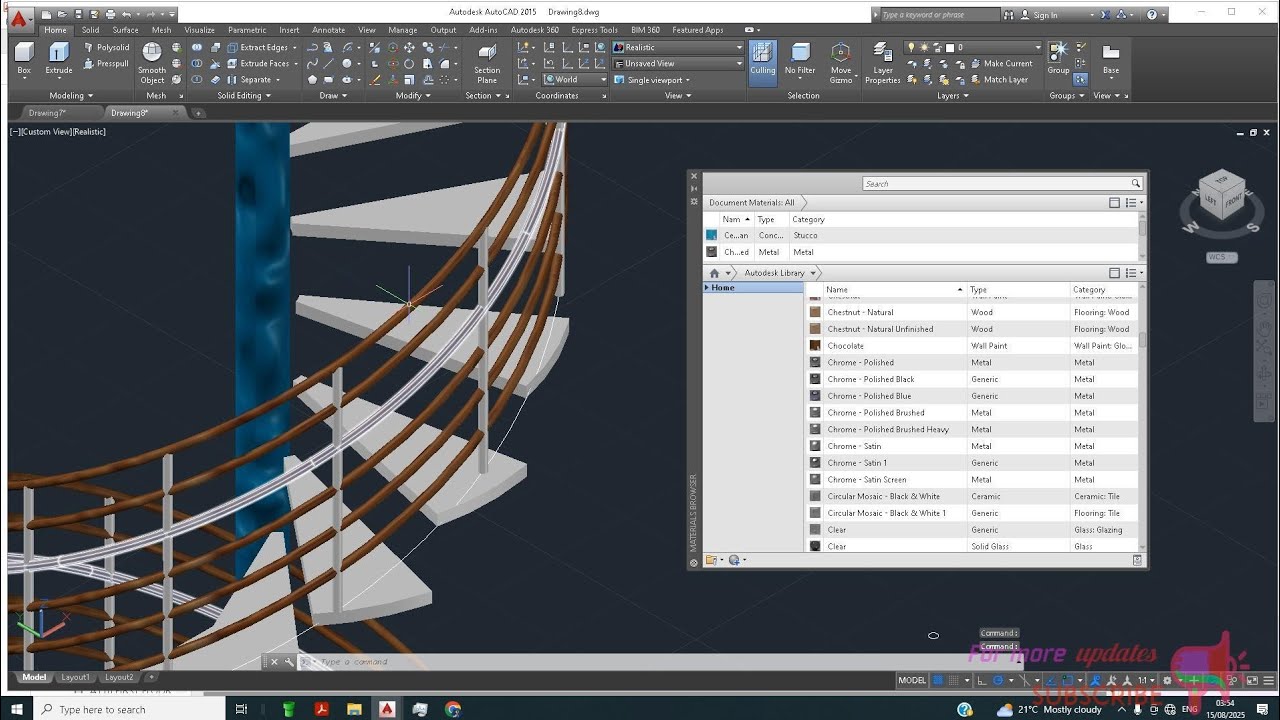Click the library Home icon in breadcrumb
The image size is (1280, 720).
(714, 273)
